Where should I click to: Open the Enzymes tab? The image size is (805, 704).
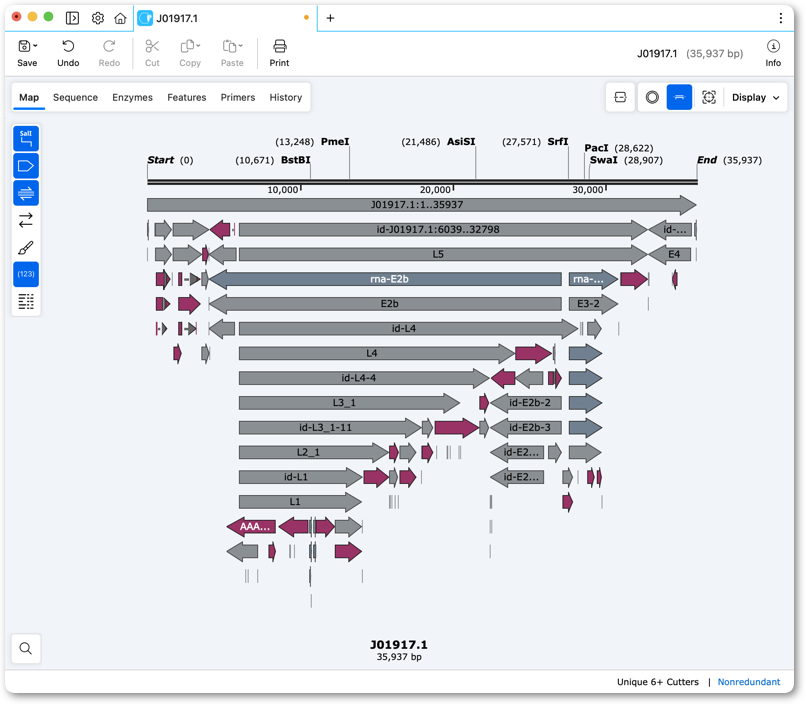click(x=132, y=98)
